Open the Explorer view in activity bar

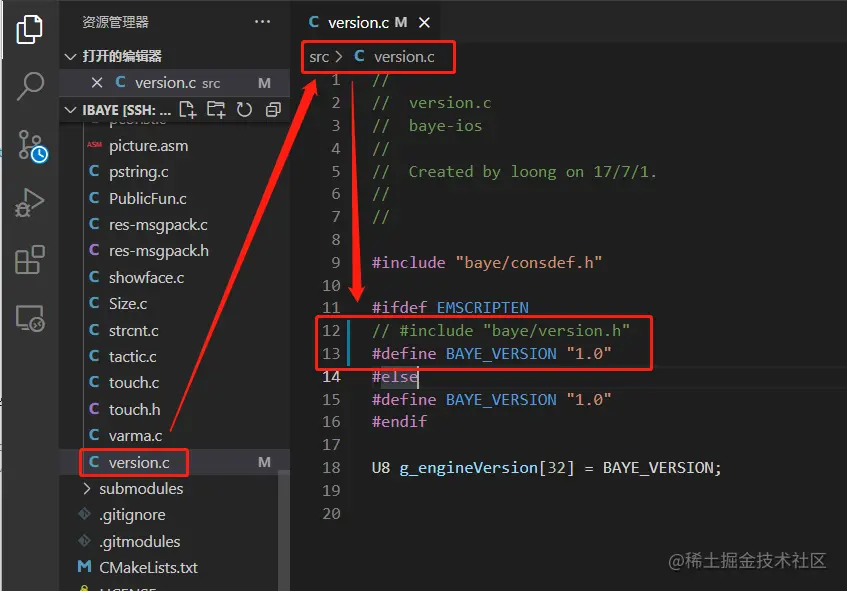pyautogui.click(x=29, y=29)
